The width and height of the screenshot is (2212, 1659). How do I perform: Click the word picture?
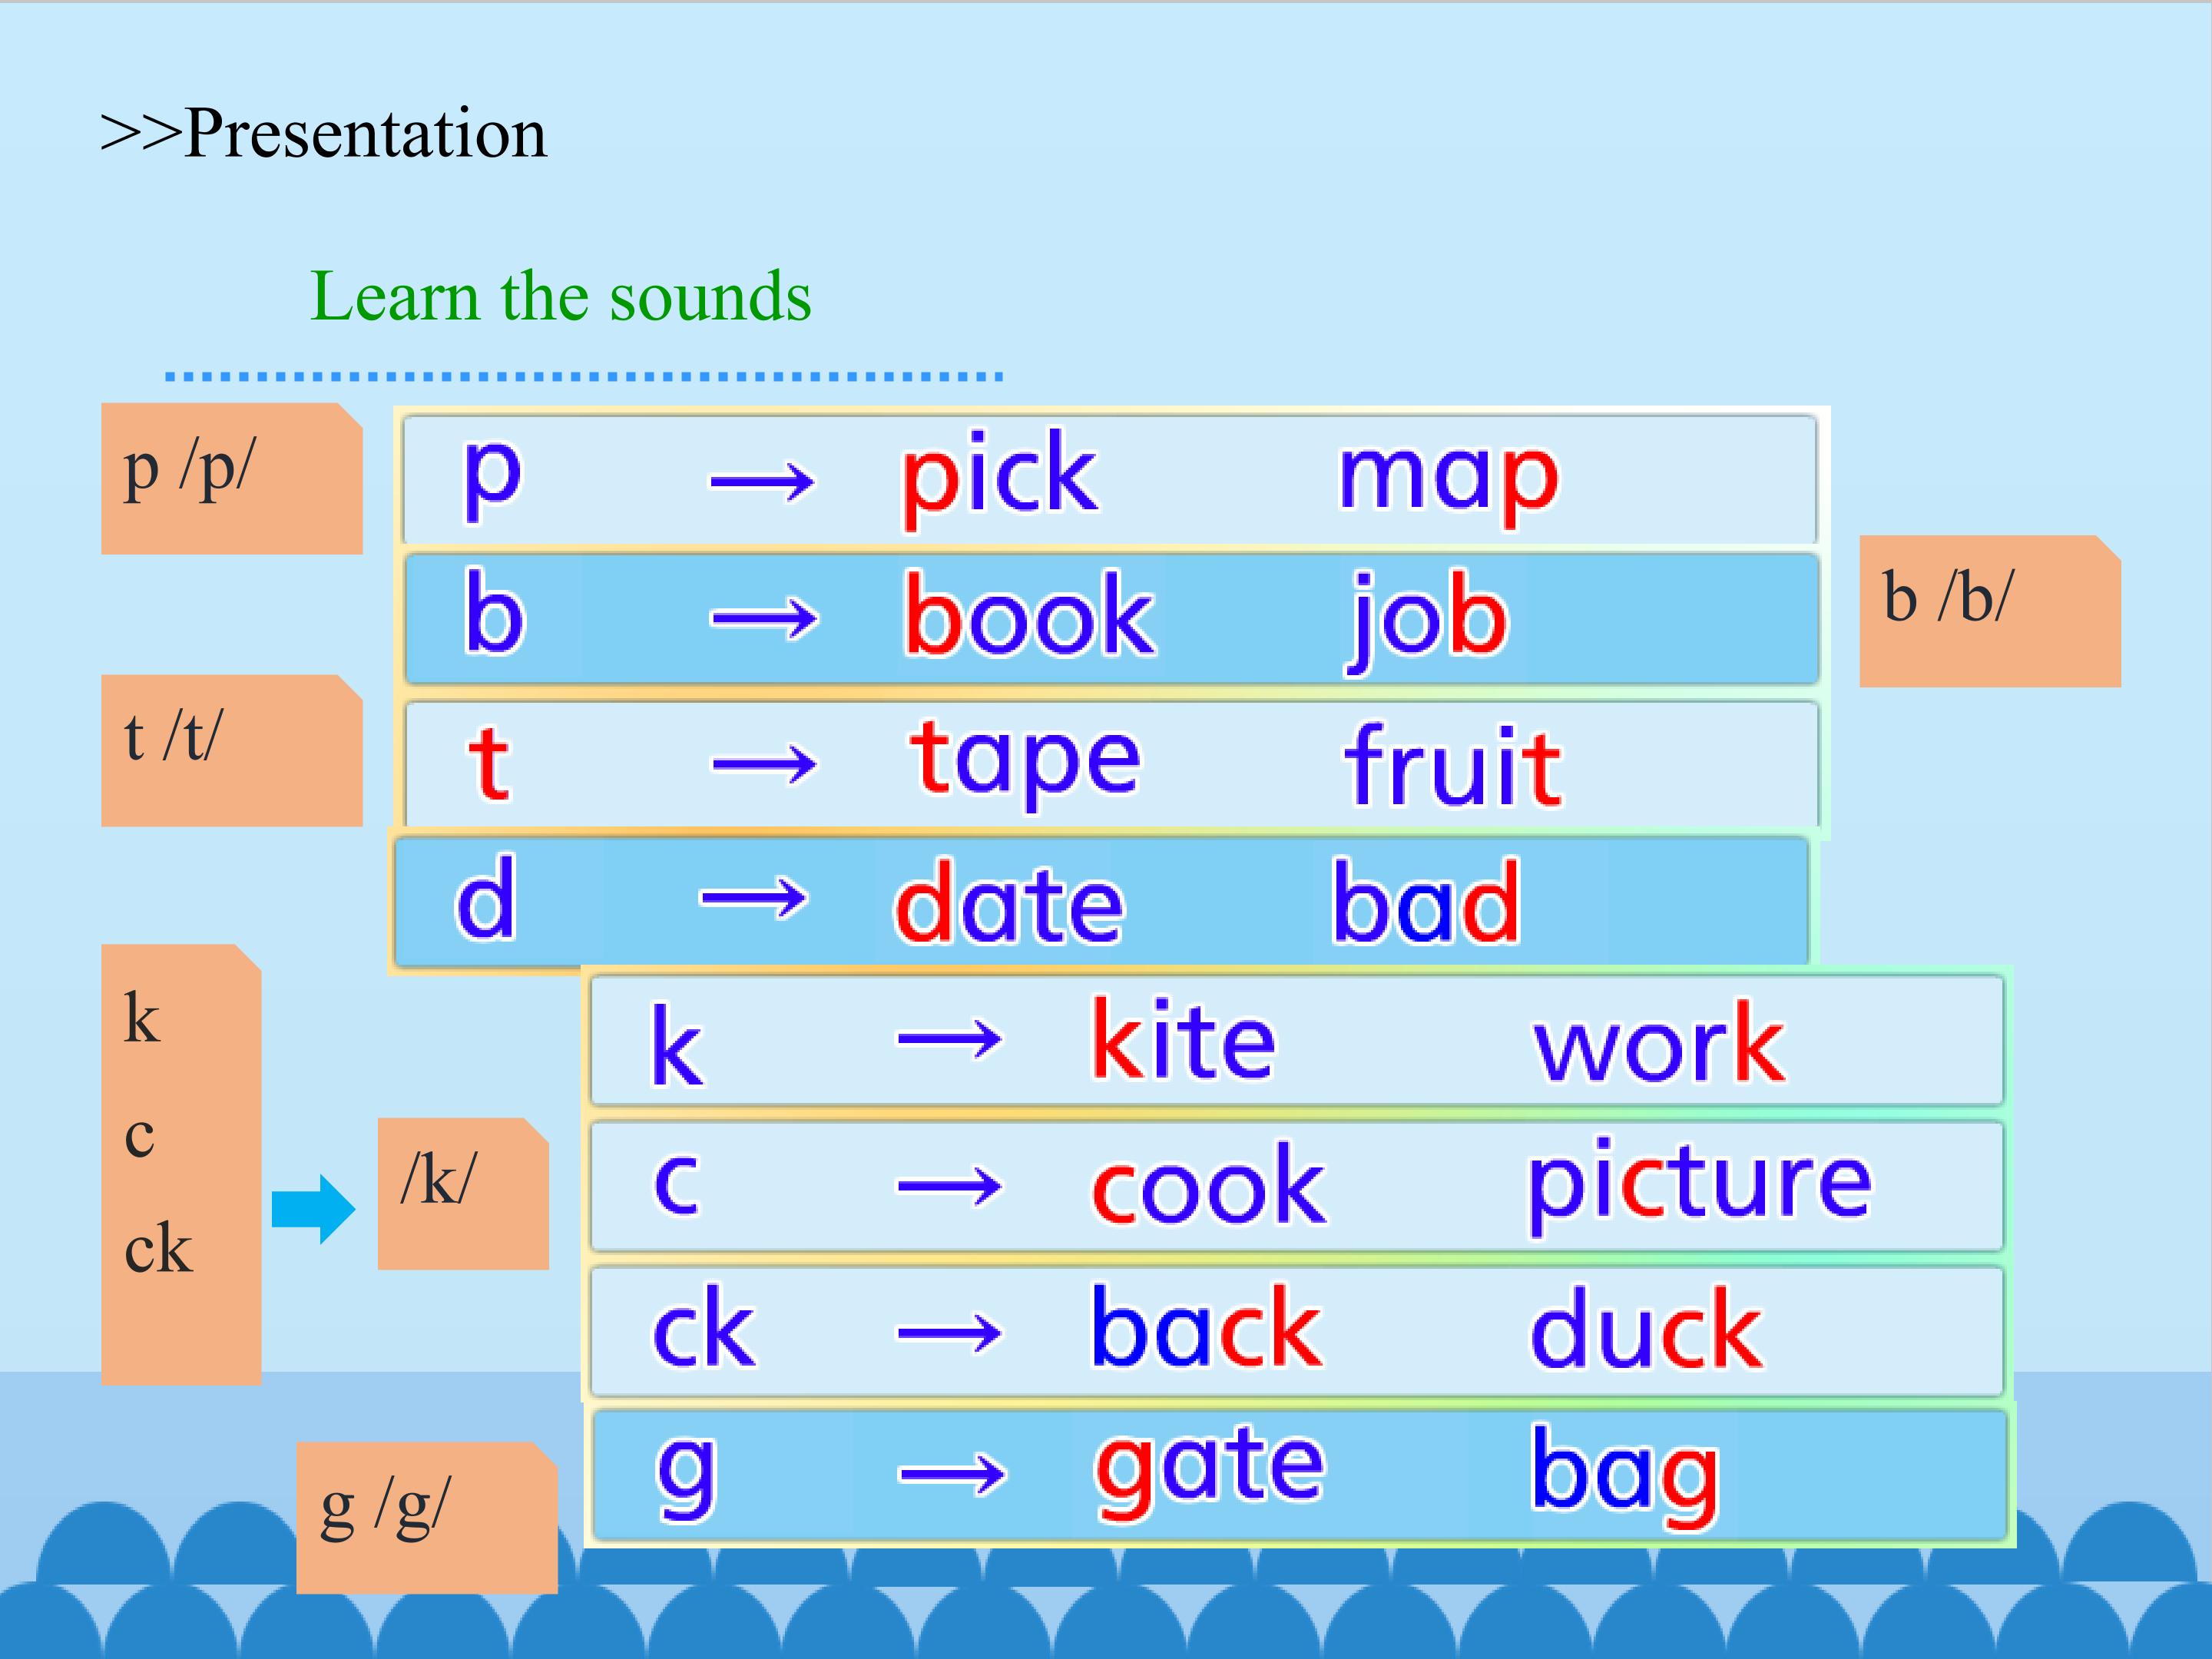pyautogui.click(x=1699, y=1184)
